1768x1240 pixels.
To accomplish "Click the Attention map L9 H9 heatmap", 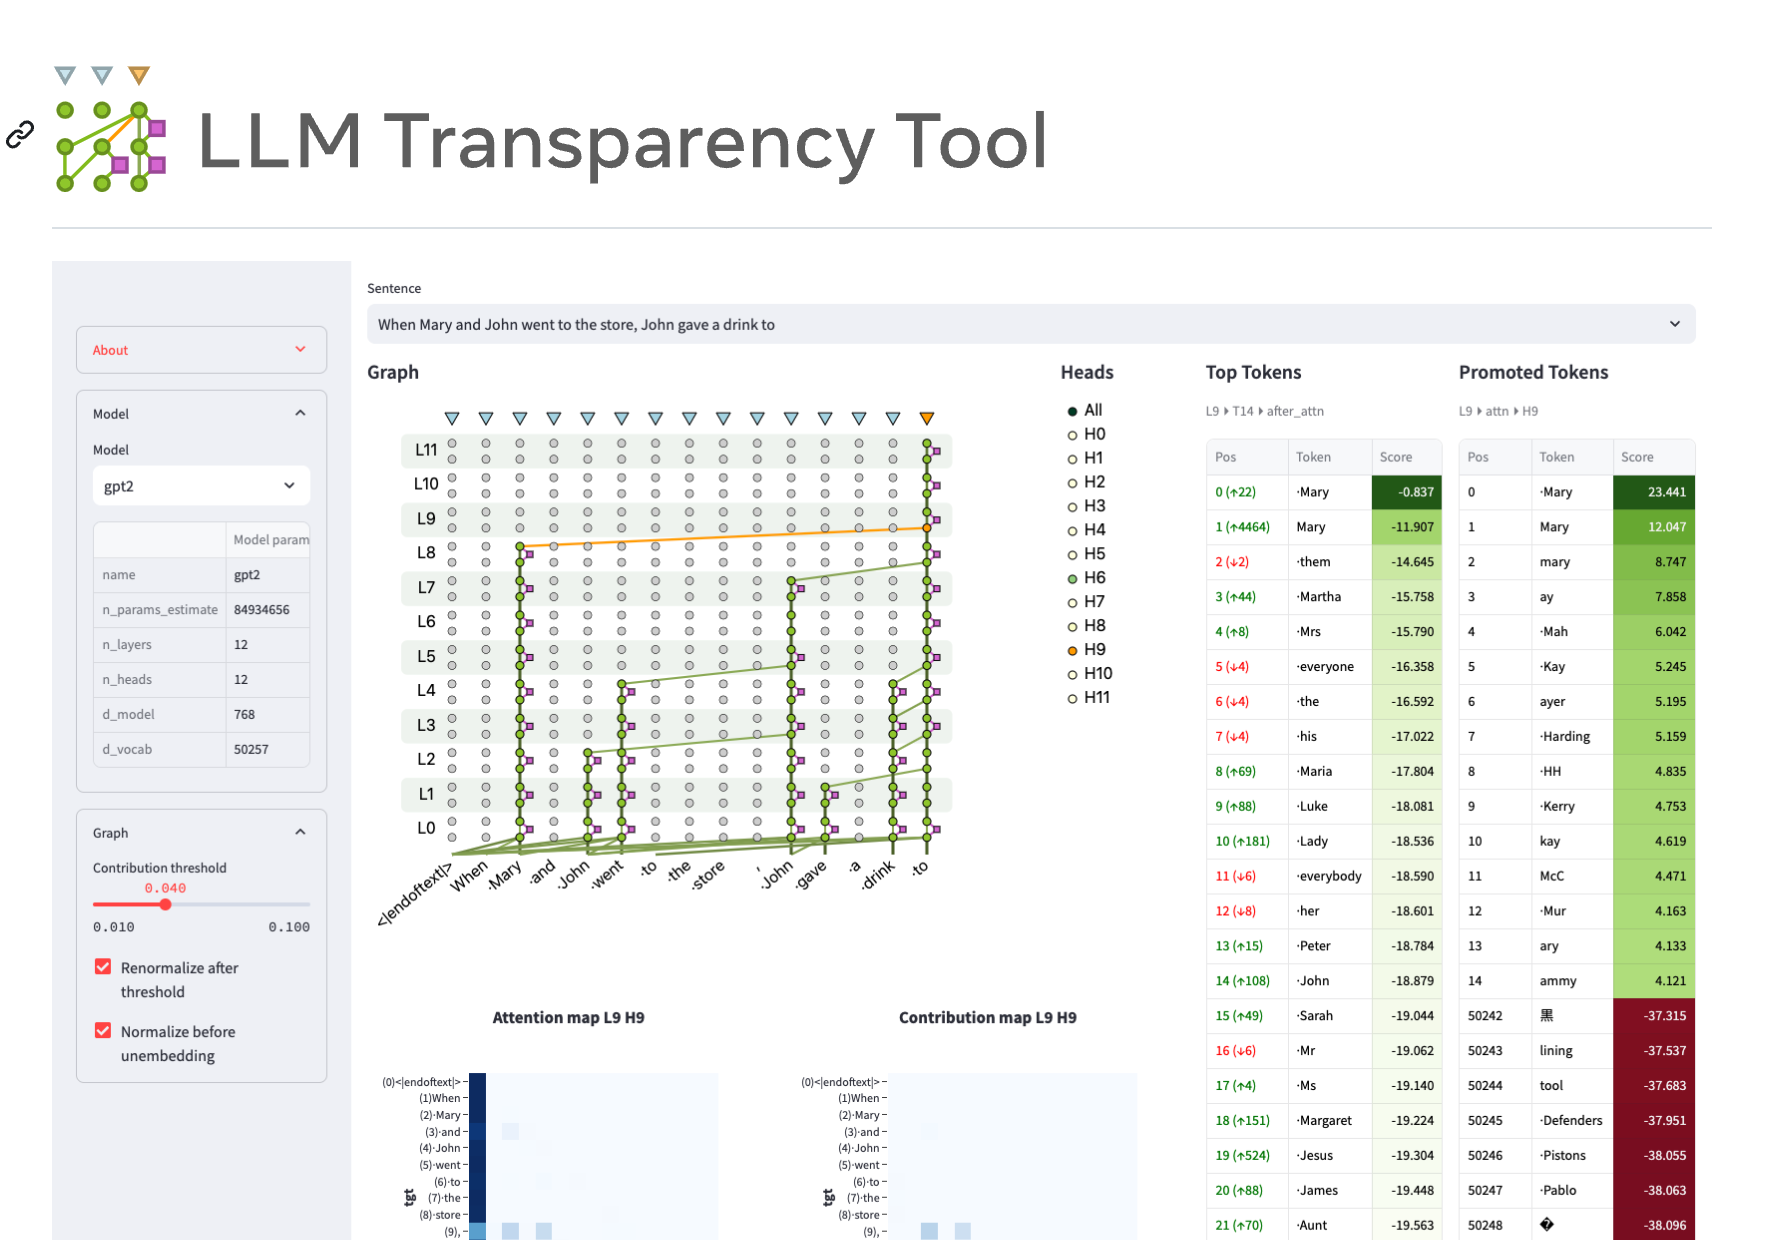I will 594,1156.
